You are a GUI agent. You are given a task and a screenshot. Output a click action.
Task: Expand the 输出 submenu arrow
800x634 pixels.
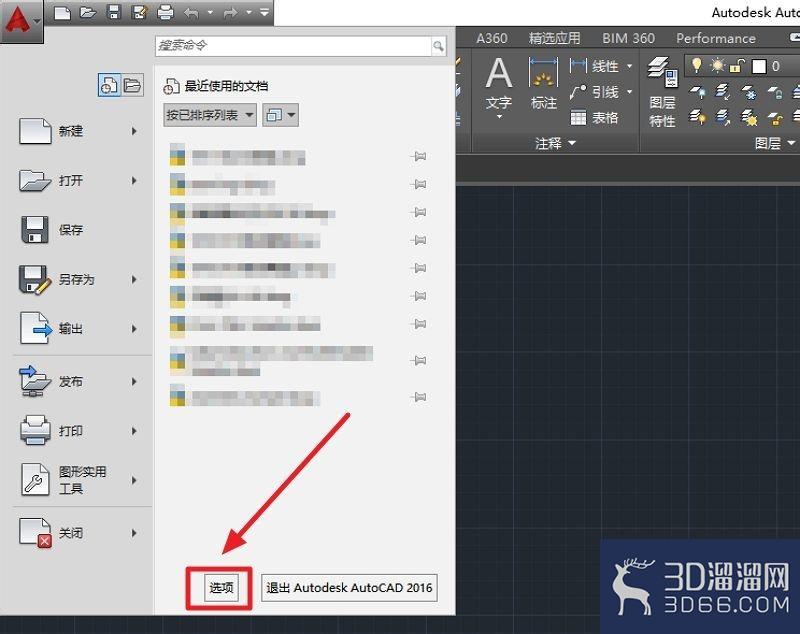click(134, 329)
